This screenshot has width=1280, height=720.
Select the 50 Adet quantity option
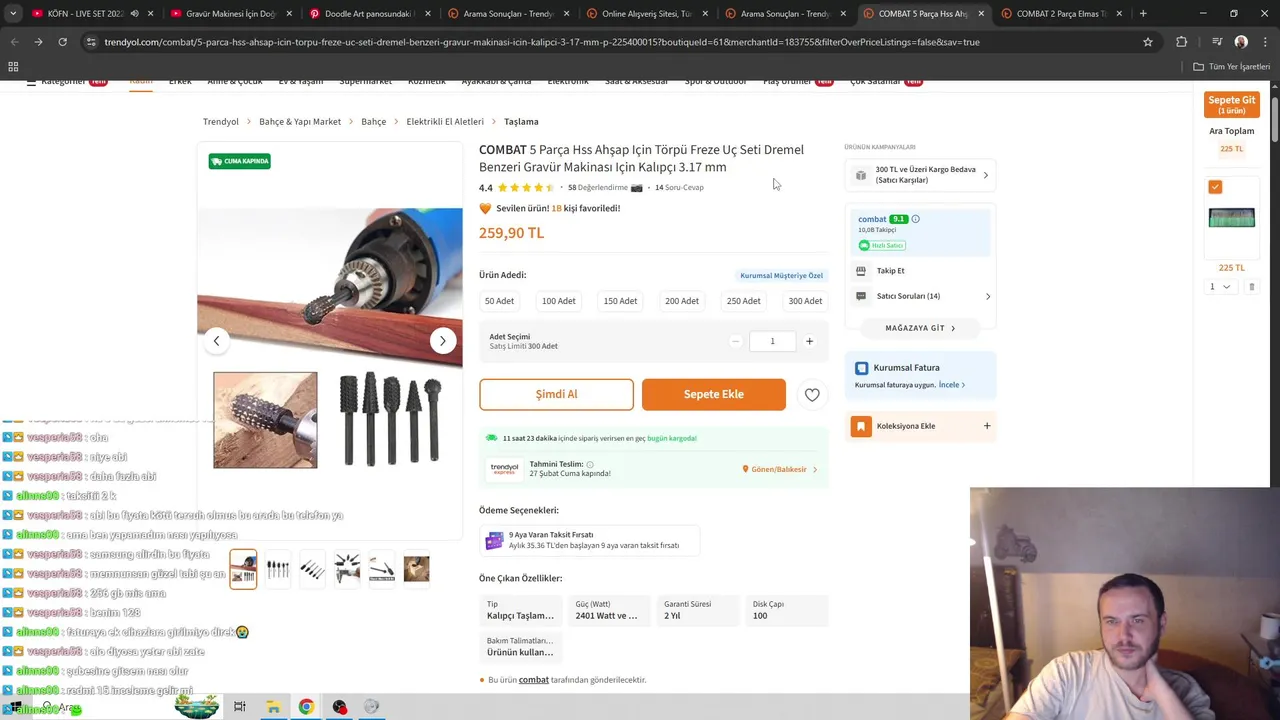(x=499, y=301)
